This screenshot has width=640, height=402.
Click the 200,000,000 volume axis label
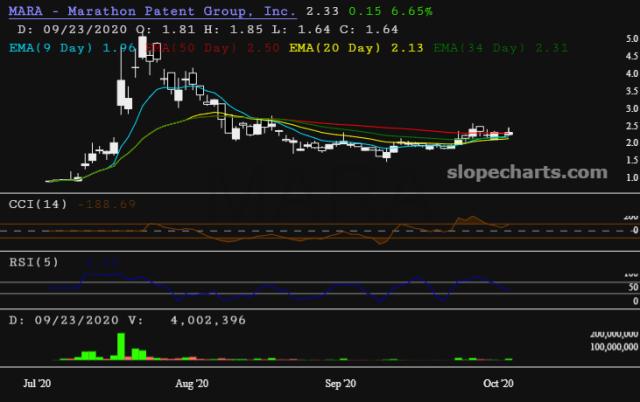click(601, 335)
